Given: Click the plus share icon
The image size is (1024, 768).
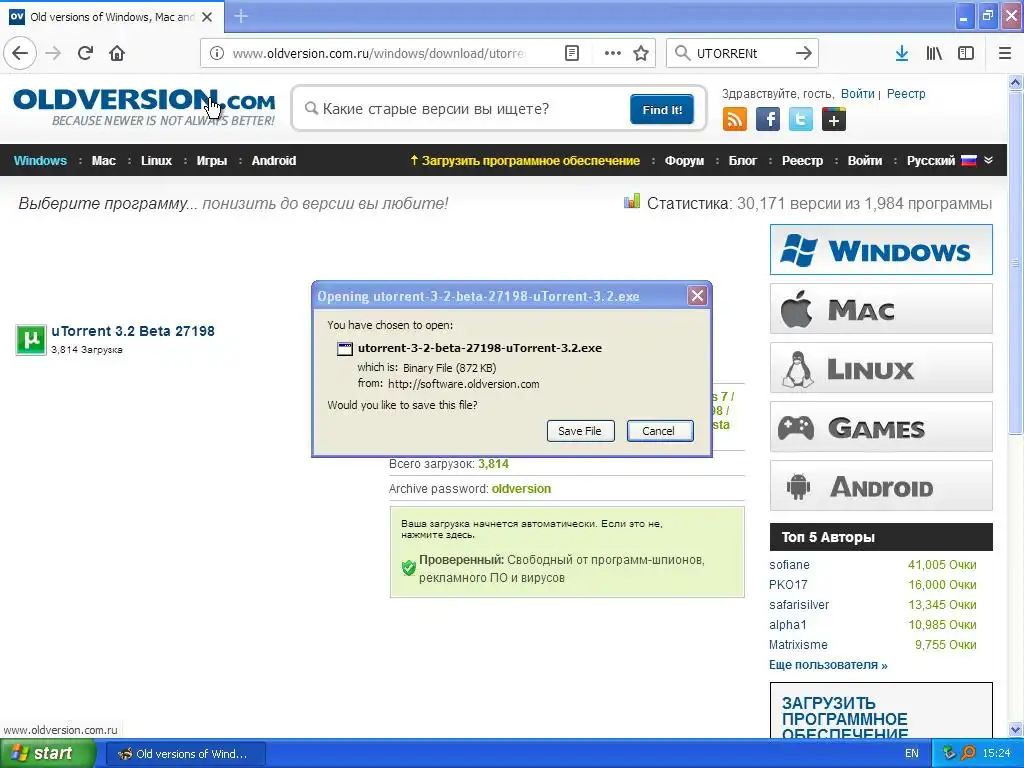Looking at the screenshot, I should coord(834,120).
